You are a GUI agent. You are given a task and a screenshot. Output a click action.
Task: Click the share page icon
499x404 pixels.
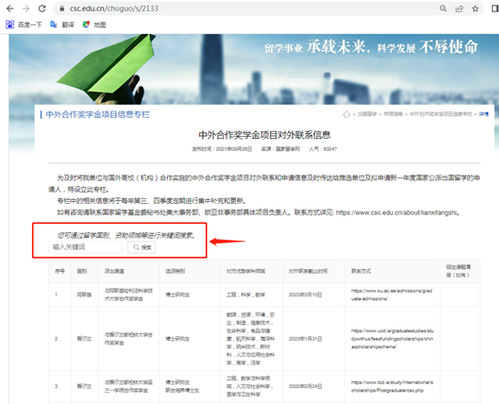coord(459,9)
